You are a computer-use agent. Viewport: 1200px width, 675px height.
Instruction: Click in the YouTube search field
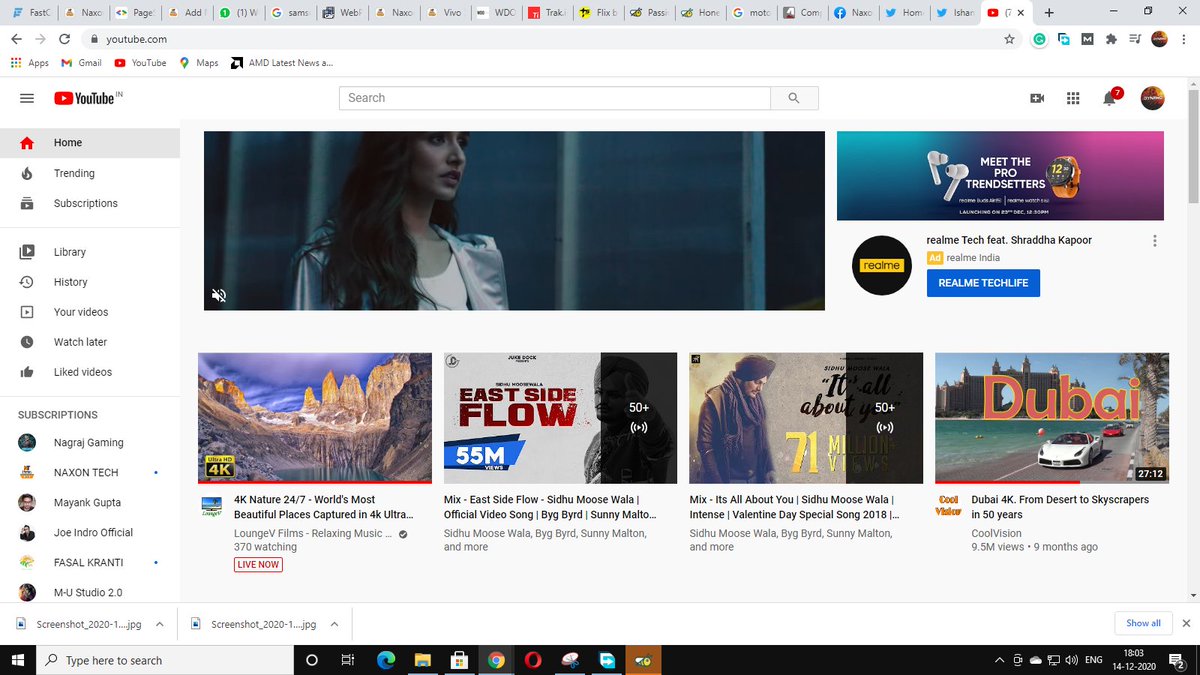[555, 98]
